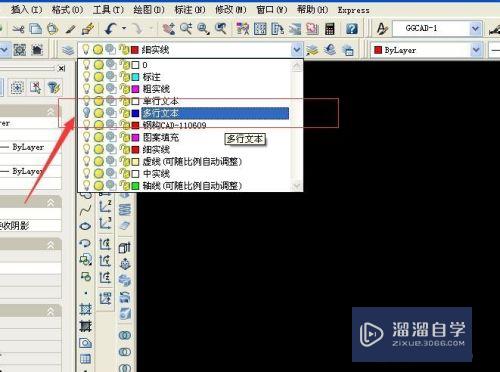Collapse the layer dropdown using its arrow
Viewport: 500px width, 372px height.
click(x=296, y=50)
